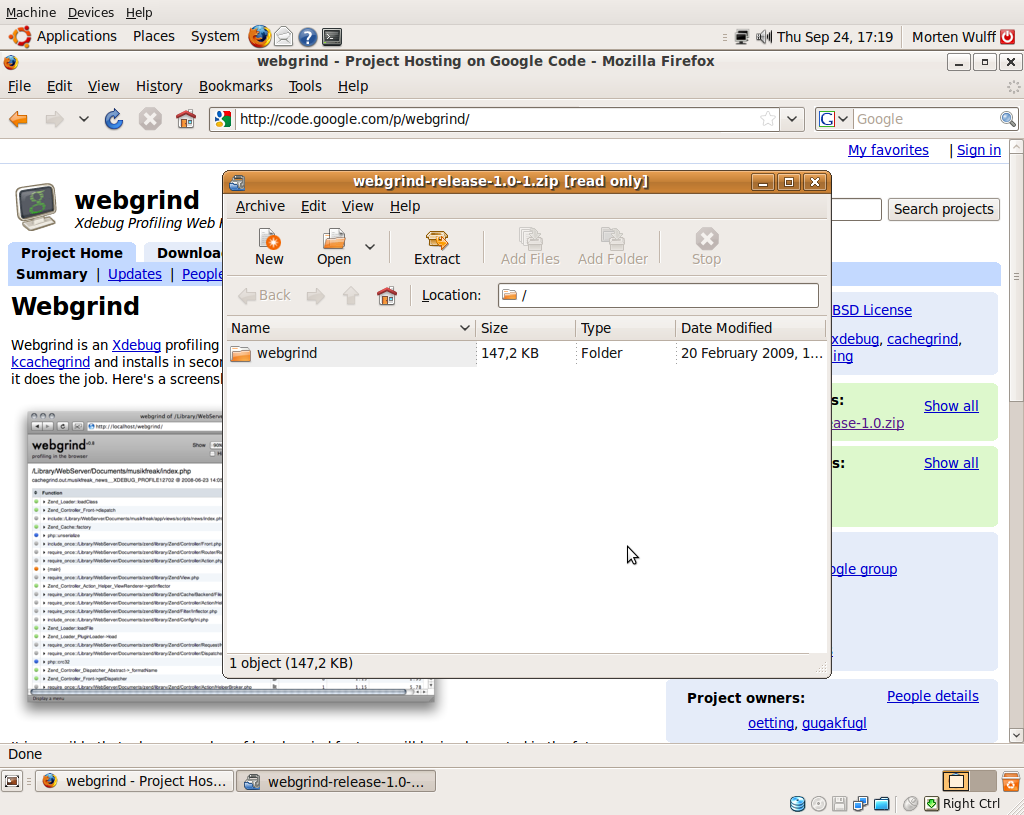
Task: Expand the URL bar dropdown
Action: click(792, 119)
